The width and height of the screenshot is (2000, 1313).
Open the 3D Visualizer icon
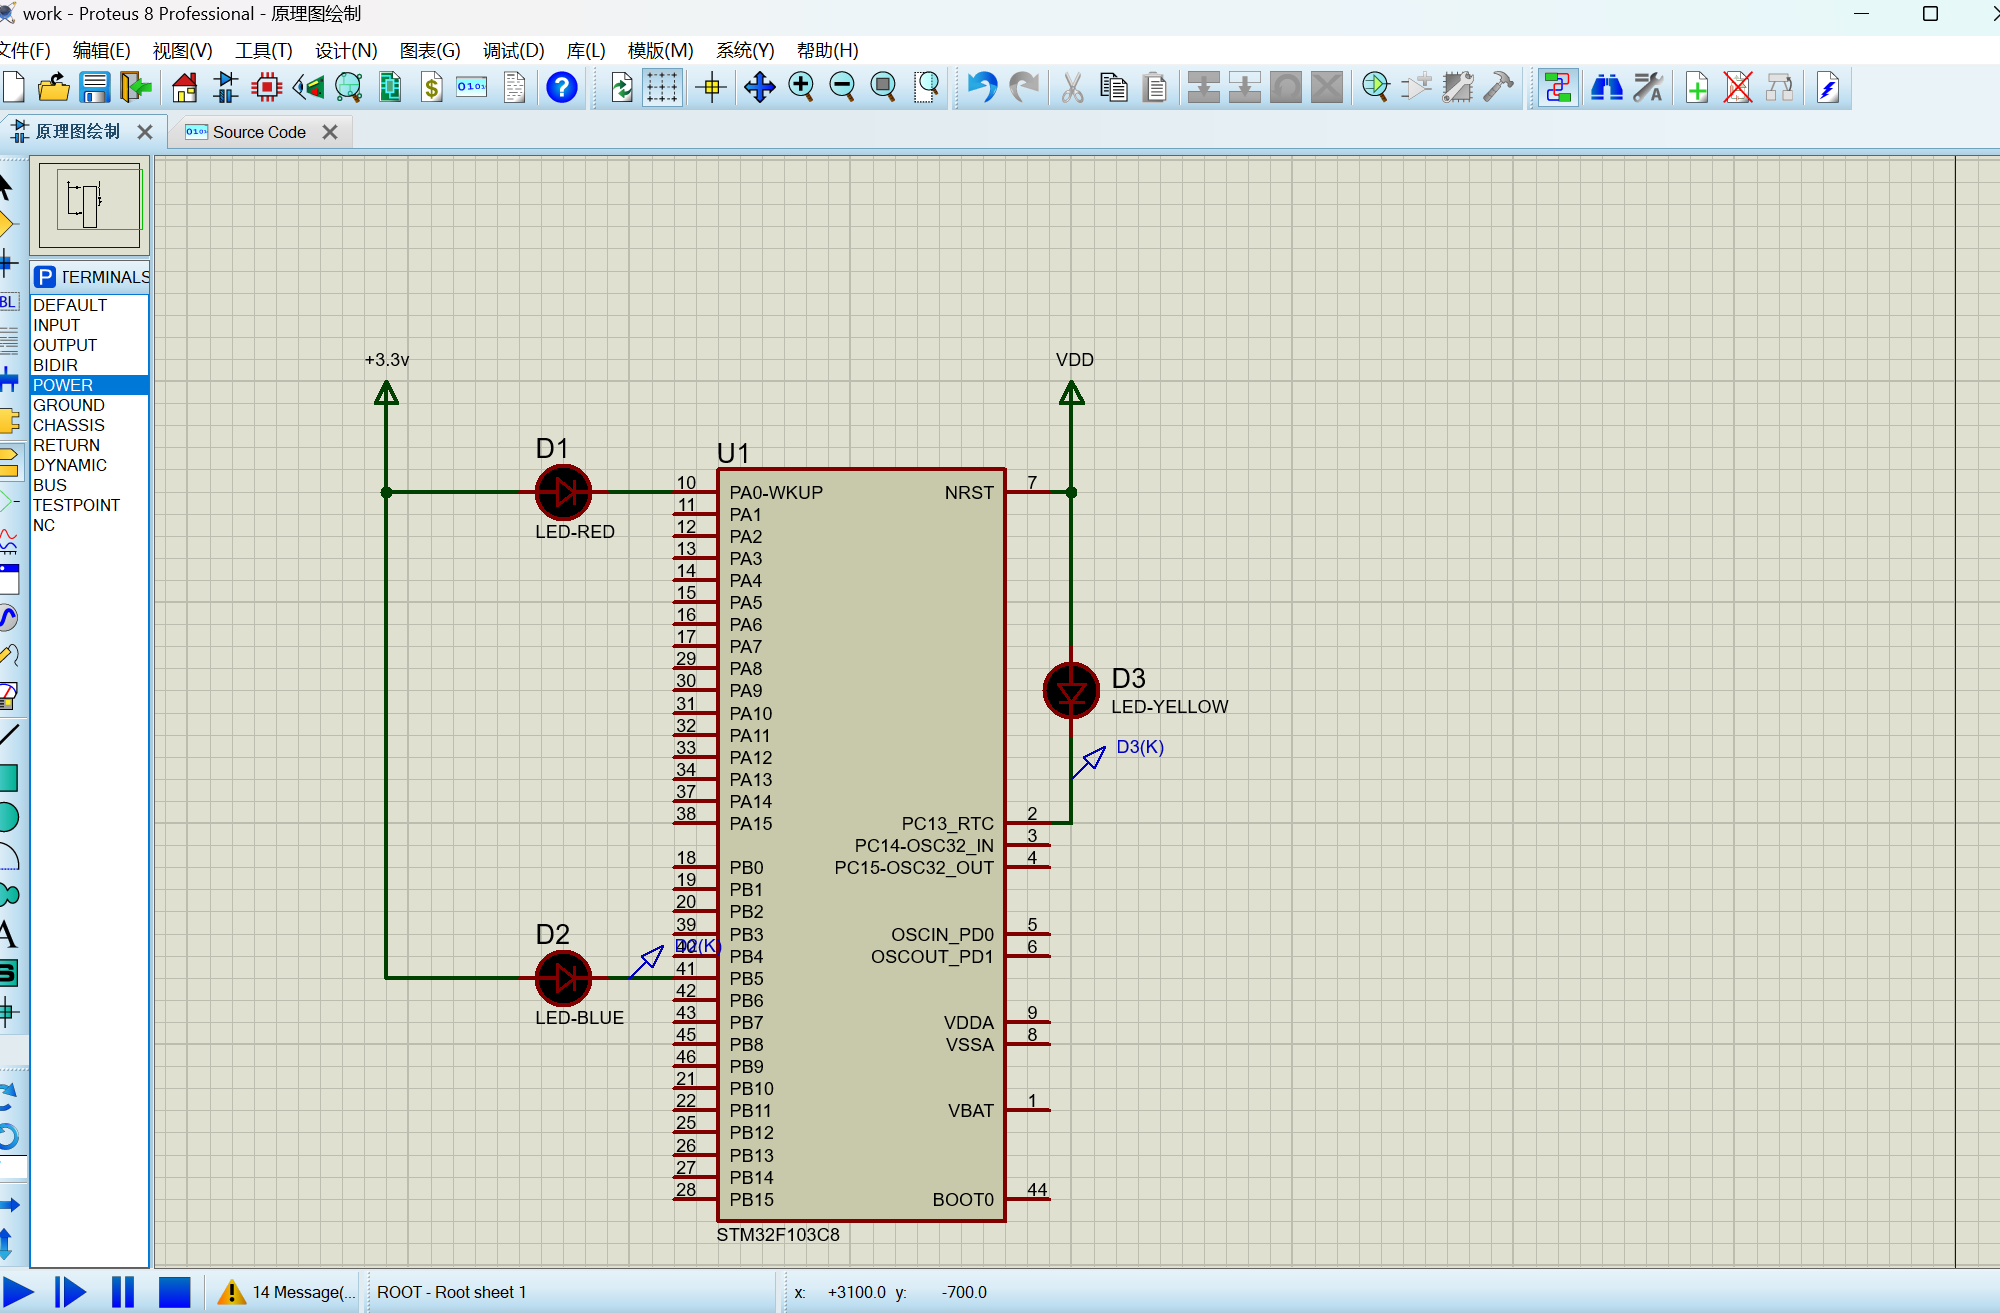(x=308, y=88)
